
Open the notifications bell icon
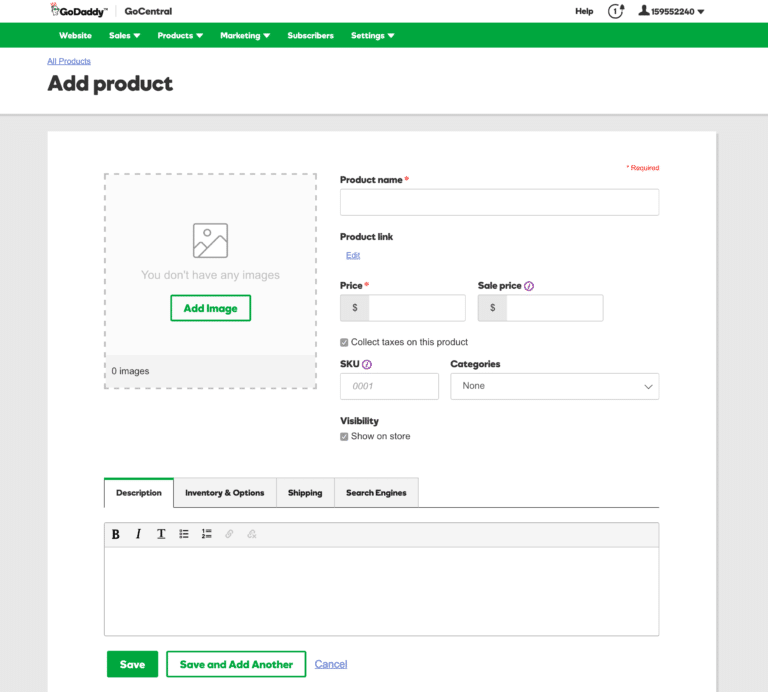(616, 11)
